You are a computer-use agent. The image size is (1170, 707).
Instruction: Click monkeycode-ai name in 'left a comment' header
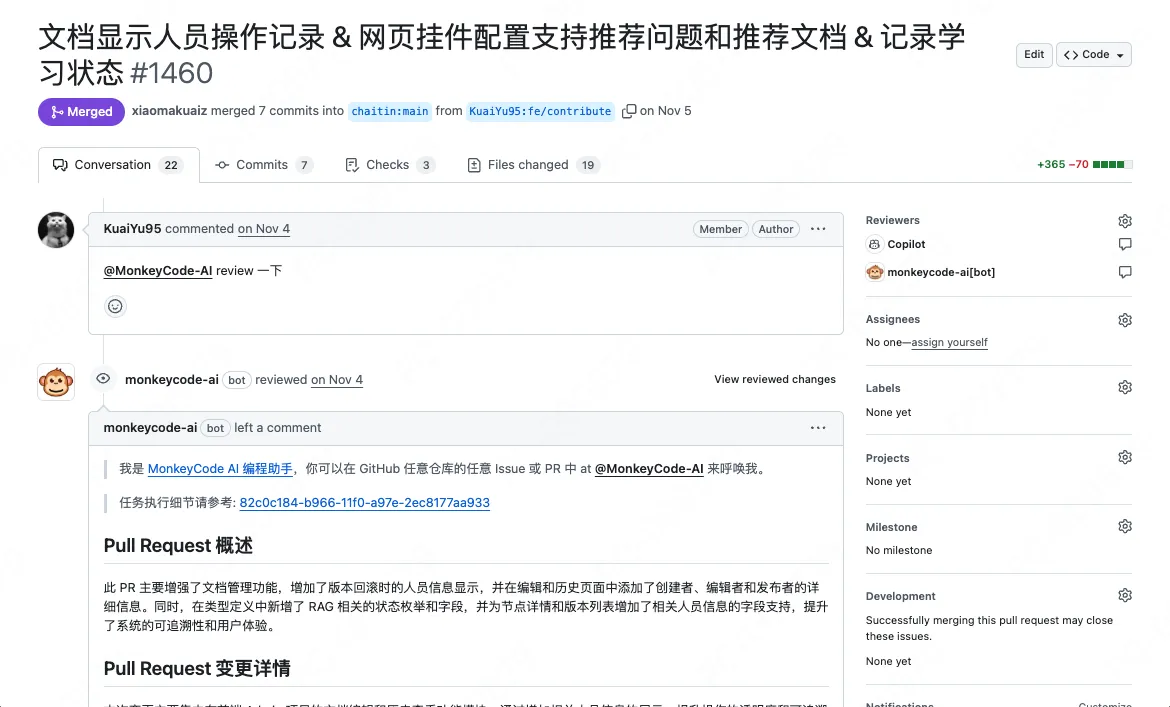point(150,428)
